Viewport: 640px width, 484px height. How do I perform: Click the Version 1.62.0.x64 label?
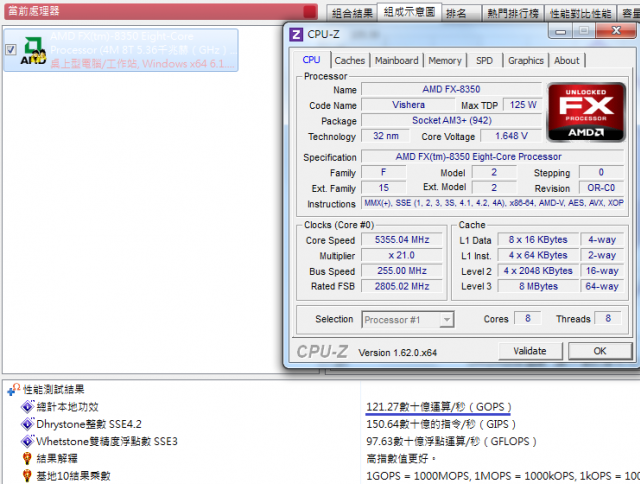pyautogui.click(x=398, y=353)
